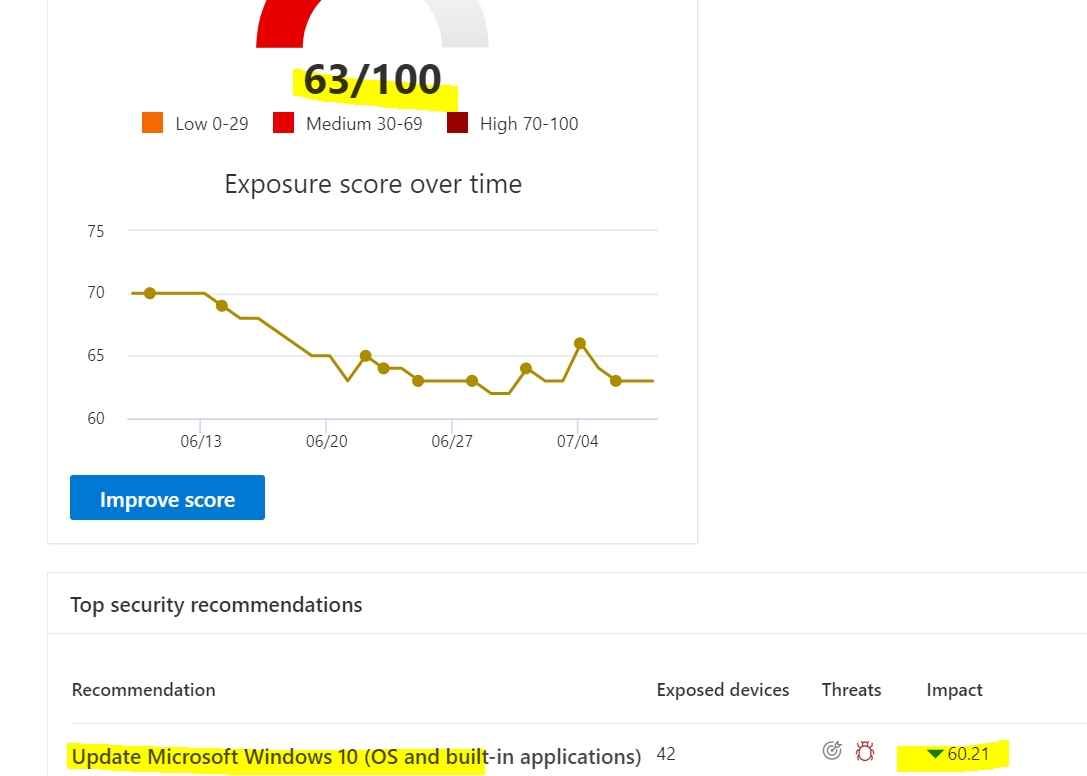Click the dark red High severity legend swatch
Viewport: 1087px width, 776px height.
(x=457, y=123)
